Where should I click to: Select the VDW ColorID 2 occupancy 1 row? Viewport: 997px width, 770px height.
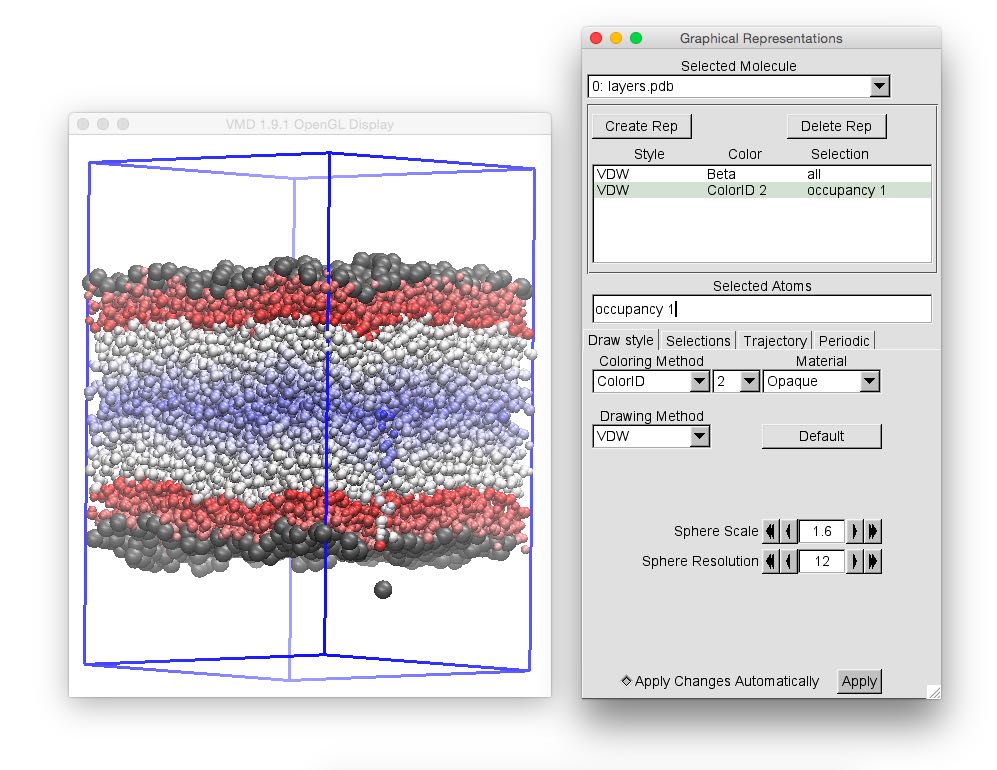(762, 190)
